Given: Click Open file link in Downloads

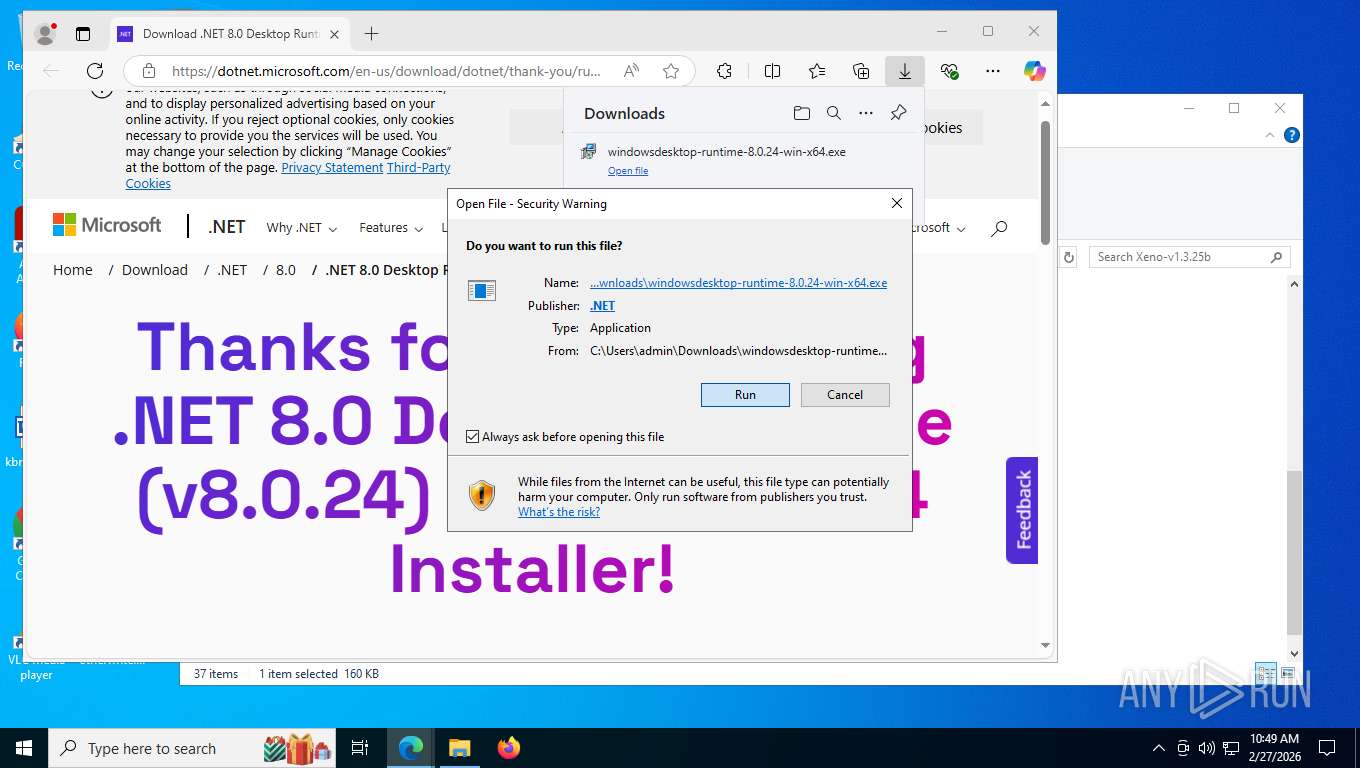Looking at the screenshot, I should (628, 171).
